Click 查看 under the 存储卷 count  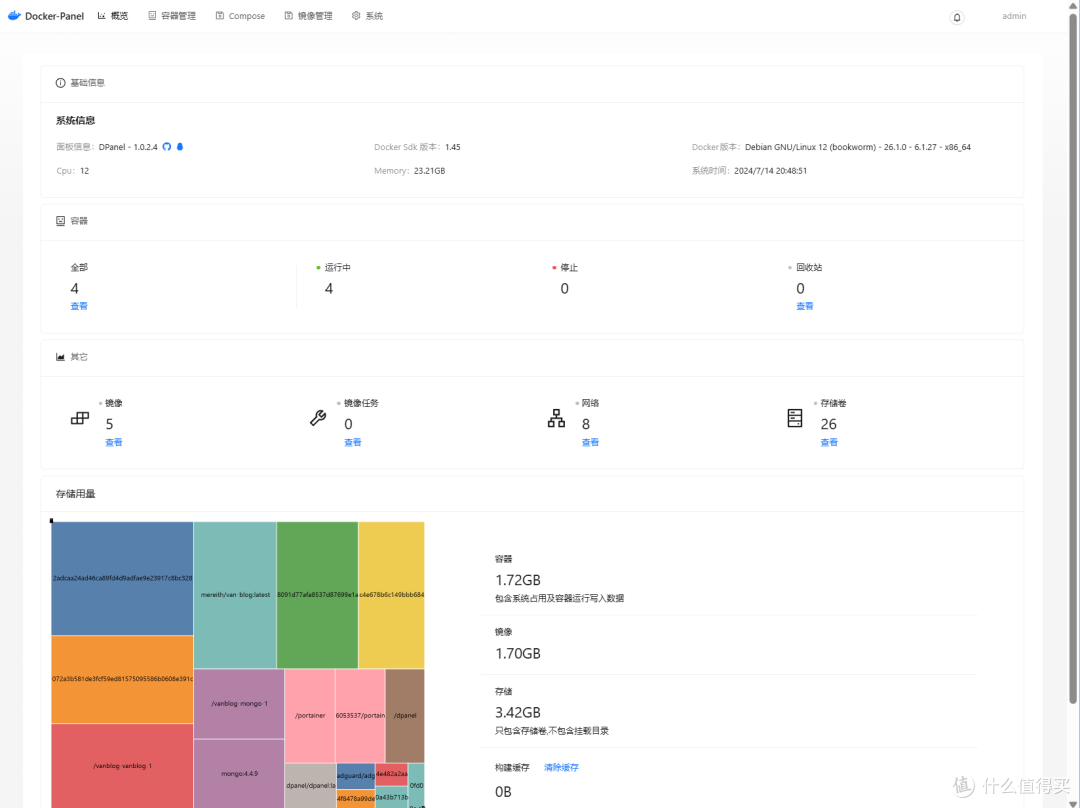[x=829, y=441]
